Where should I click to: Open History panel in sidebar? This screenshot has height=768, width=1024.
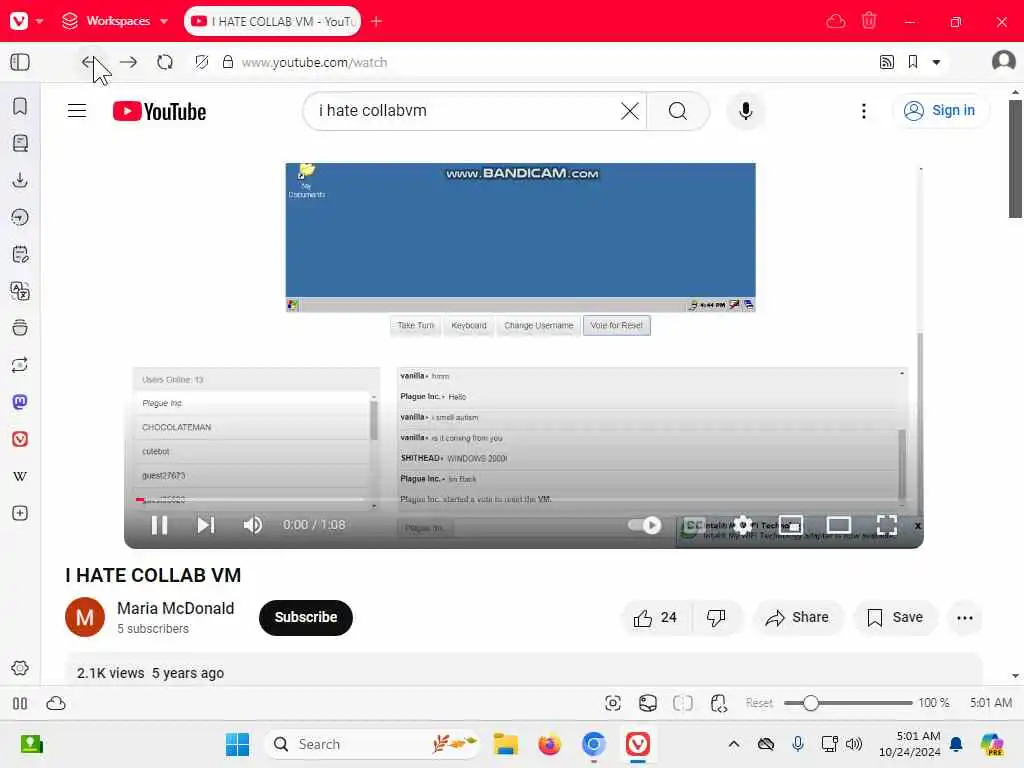pyautogui.click(x=20, y=217)
